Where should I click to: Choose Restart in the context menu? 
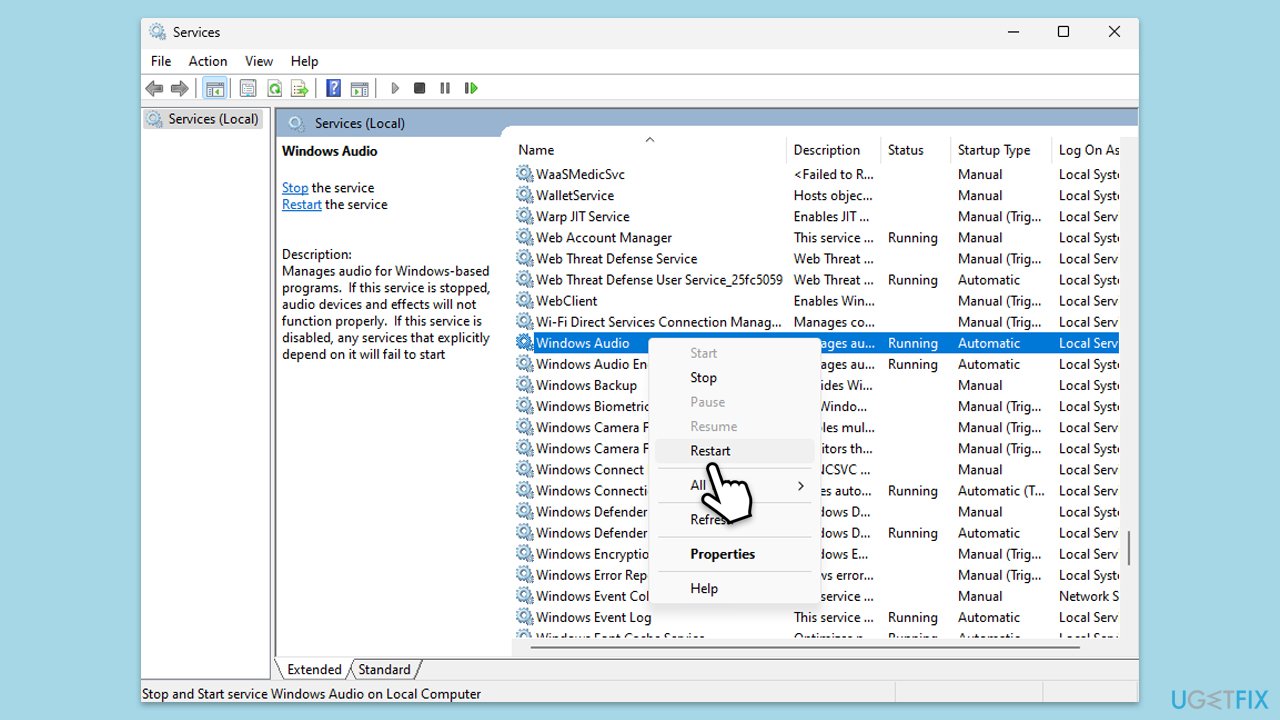(733, 451)
